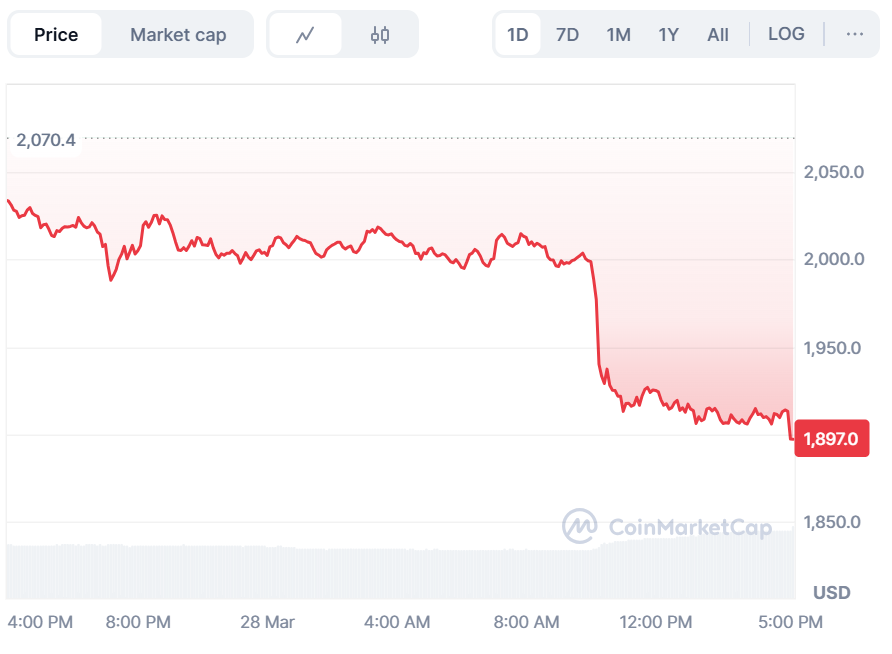Switch to the candlestick chart icon
This screenshot has height=654, width=892.
[379, 35]
